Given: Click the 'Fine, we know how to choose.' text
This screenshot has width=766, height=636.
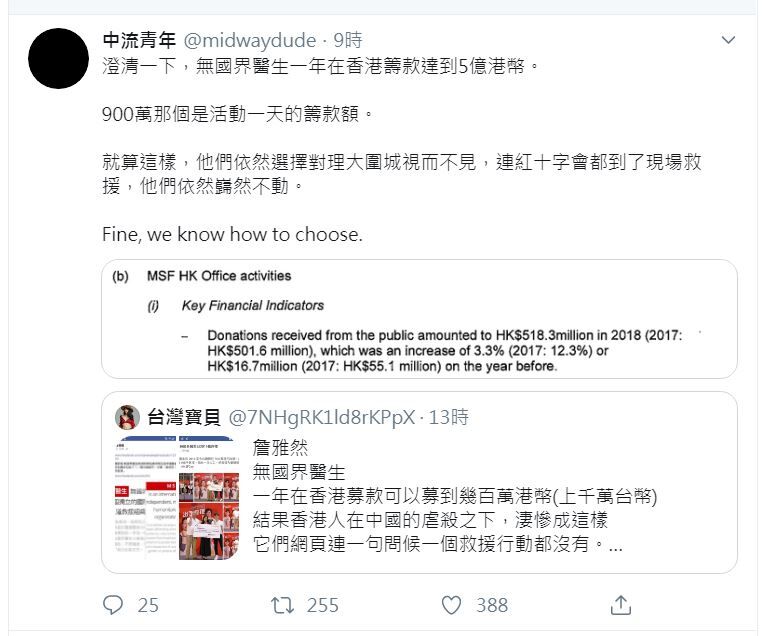Looking at the screenshot, I should pyautogui.click(x=233, y=234).
